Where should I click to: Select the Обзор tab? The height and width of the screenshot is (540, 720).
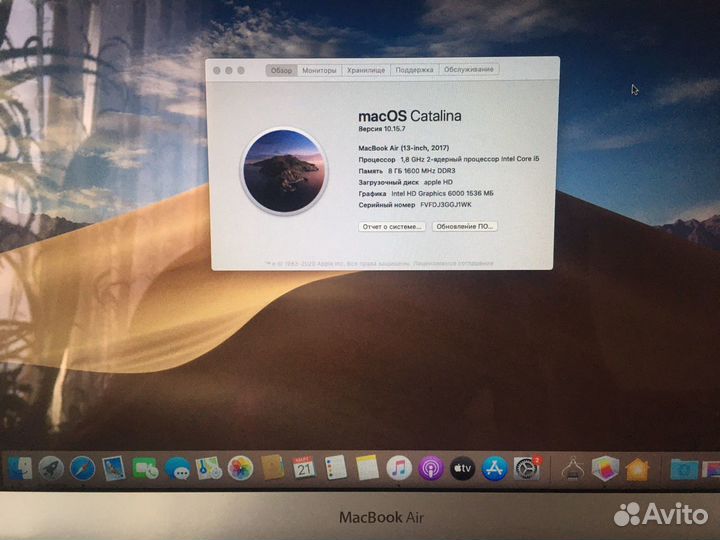coord(281,70)
